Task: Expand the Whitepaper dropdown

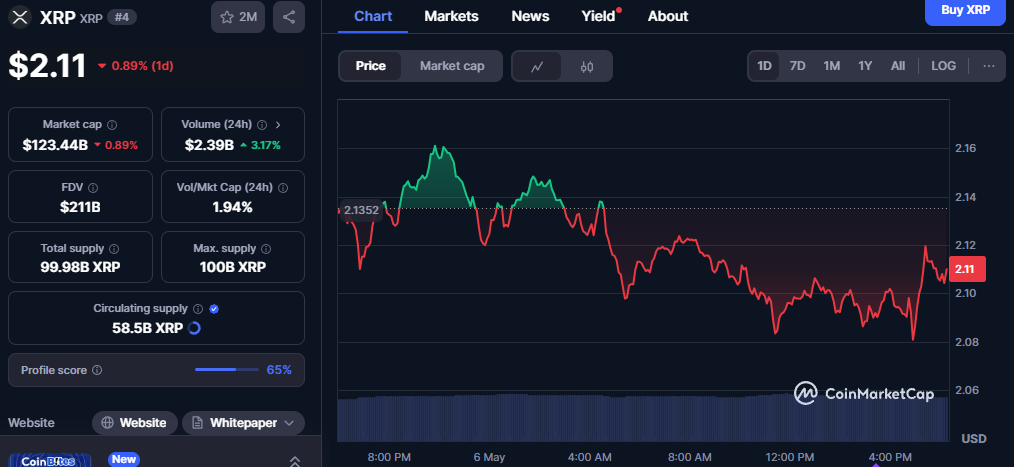Action: coord(243,423)
